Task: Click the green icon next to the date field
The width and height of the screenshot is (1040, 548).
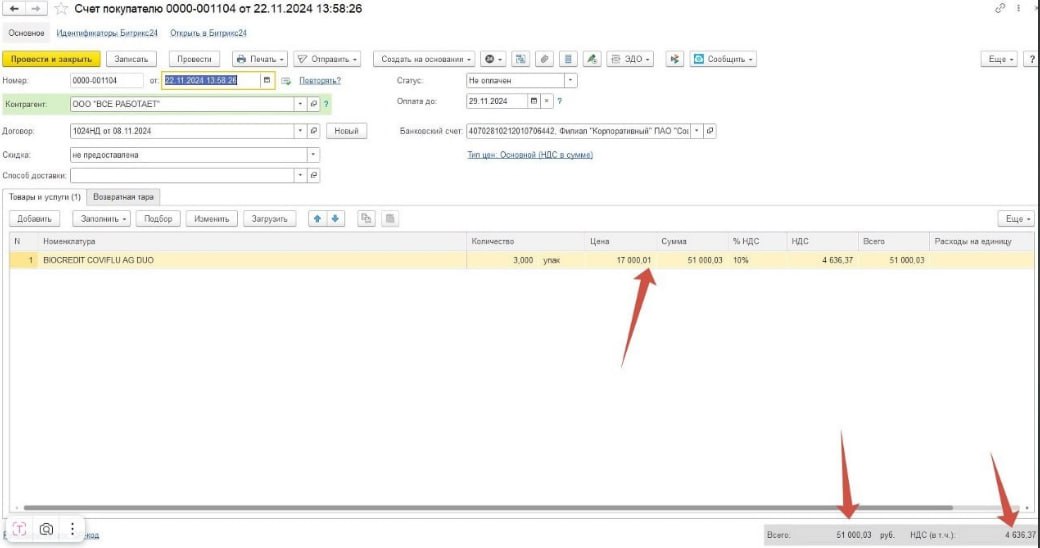Action: click(286, 81)
